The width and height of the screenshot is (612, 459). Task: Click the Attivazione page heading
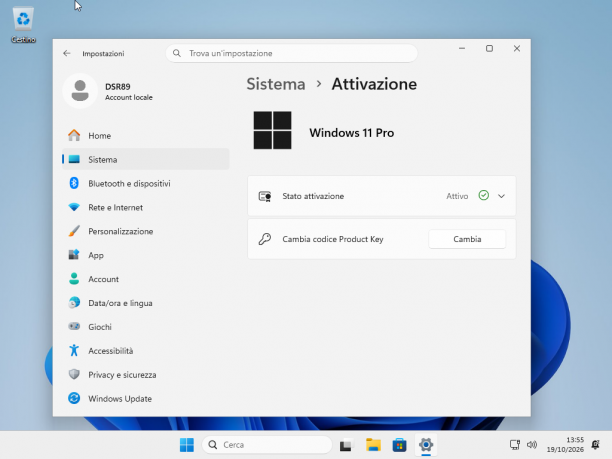pos(374,84)
